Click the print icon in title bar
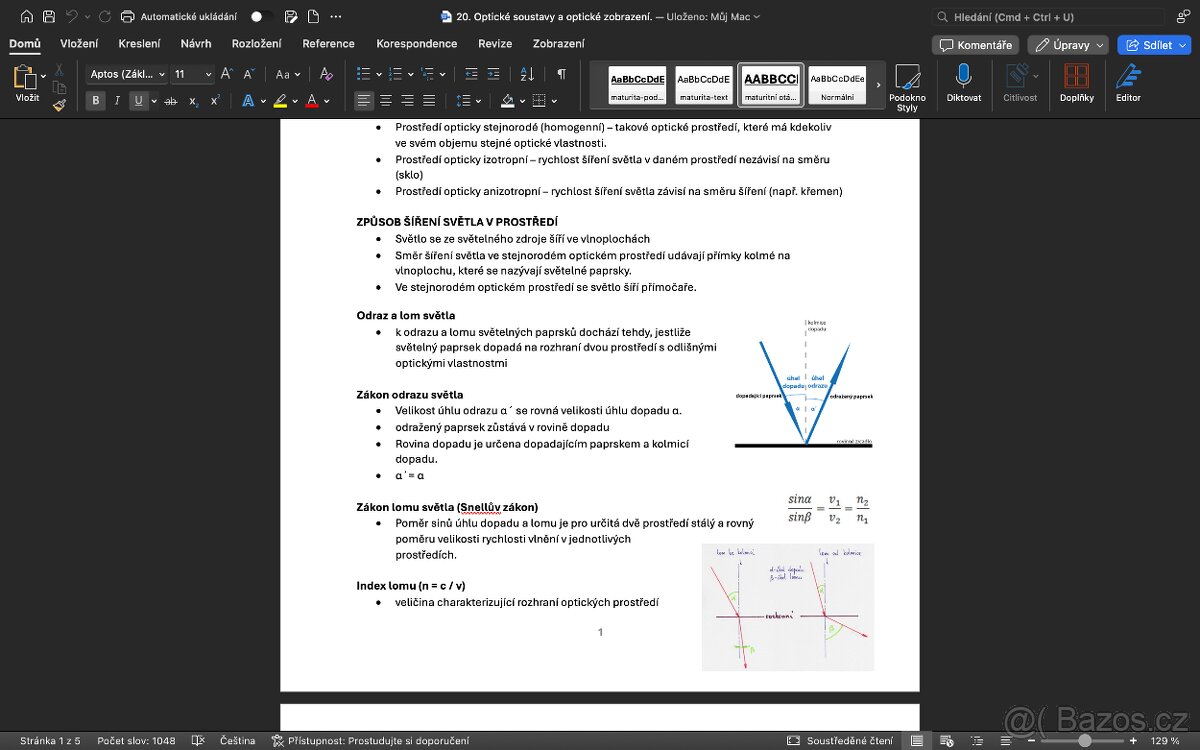 point(127,17)
